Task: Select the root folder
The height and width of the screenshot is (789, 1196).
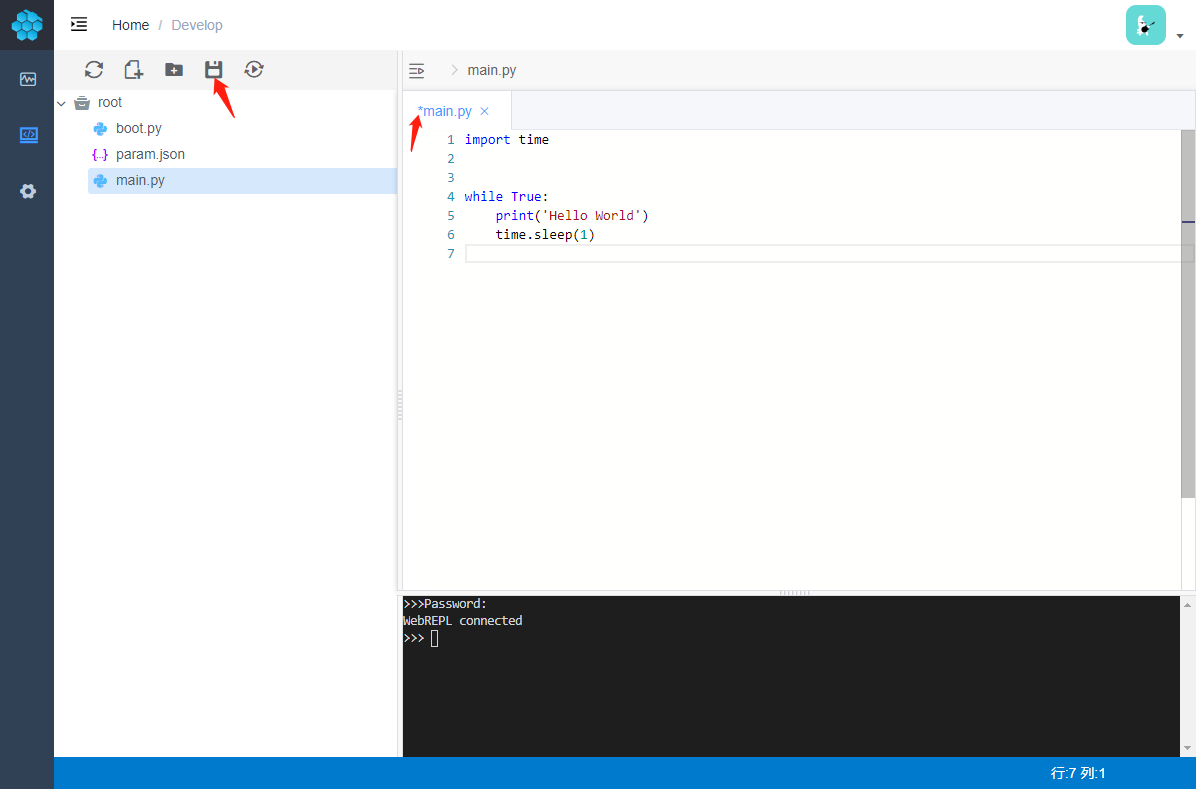Action: 110,102
